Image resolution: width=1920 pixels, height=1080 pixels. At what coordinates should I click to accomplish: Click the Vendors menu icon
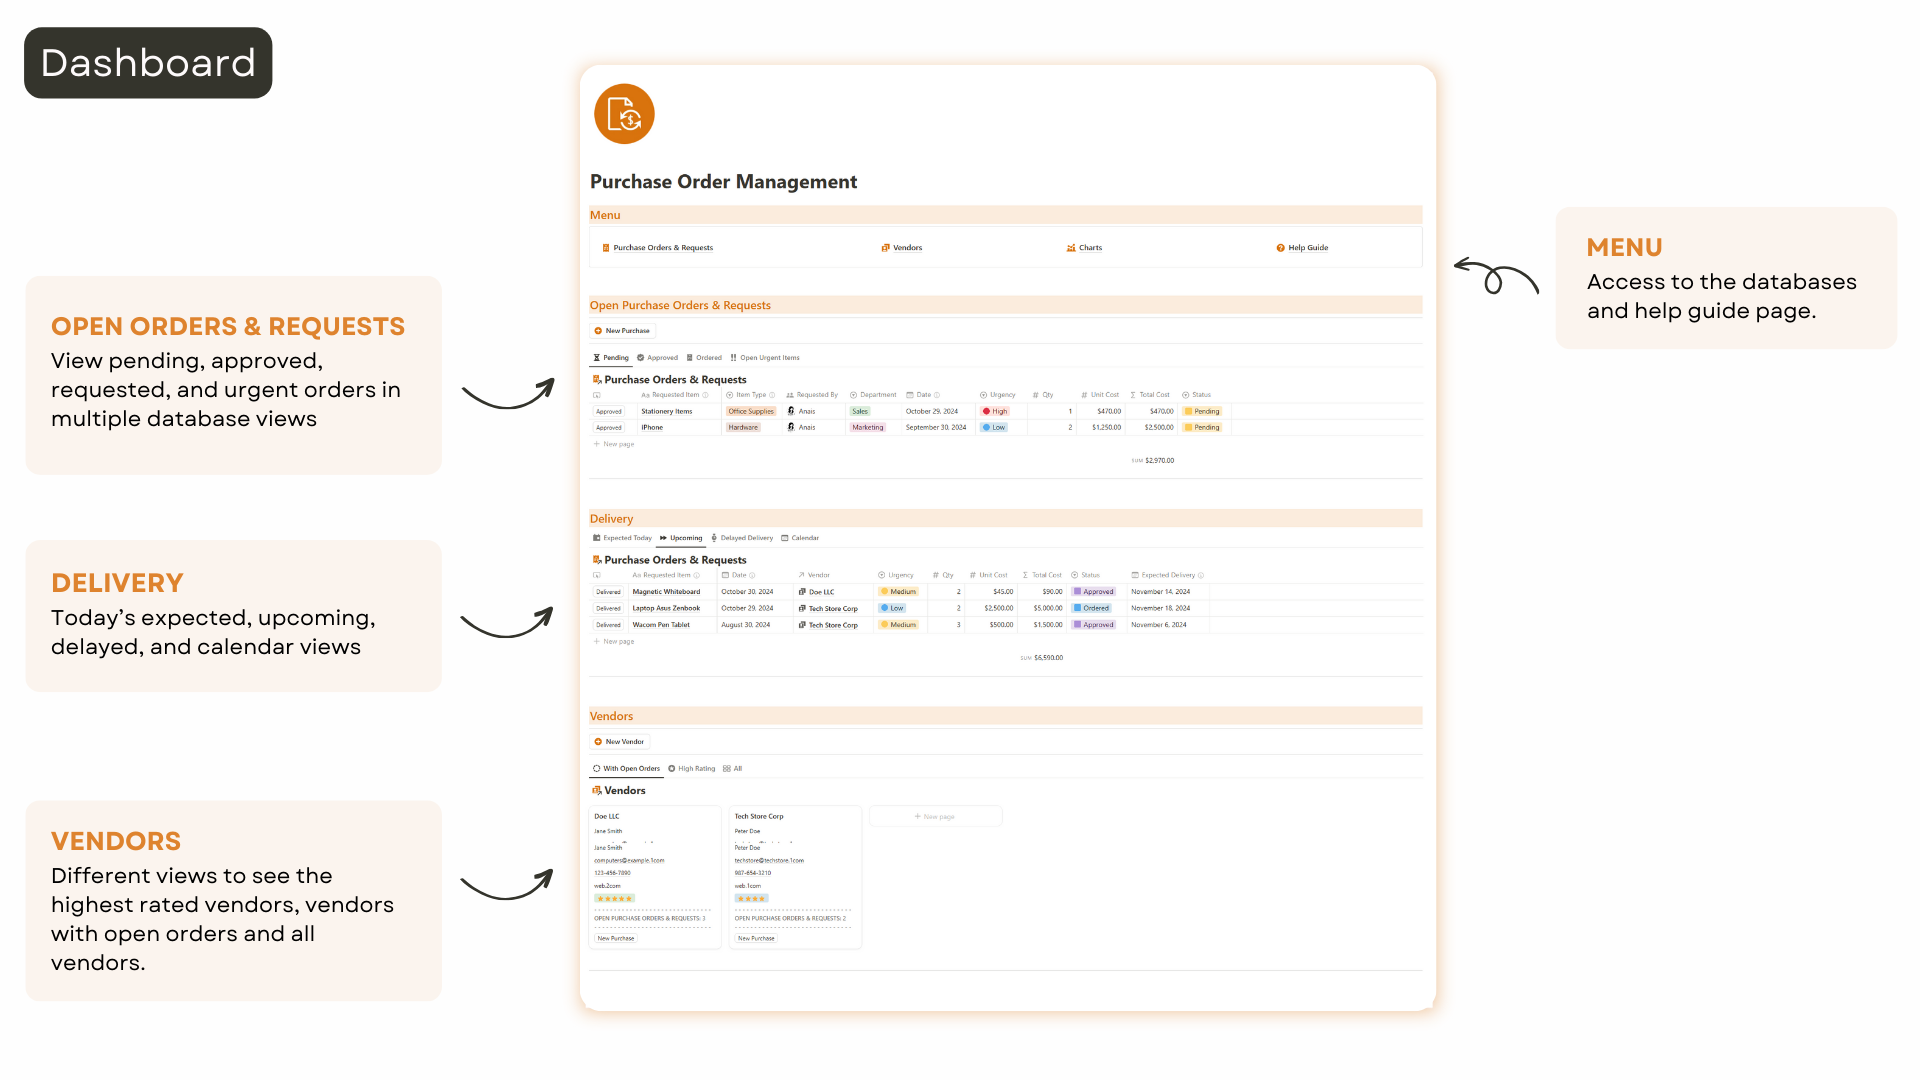coord(885,248)
